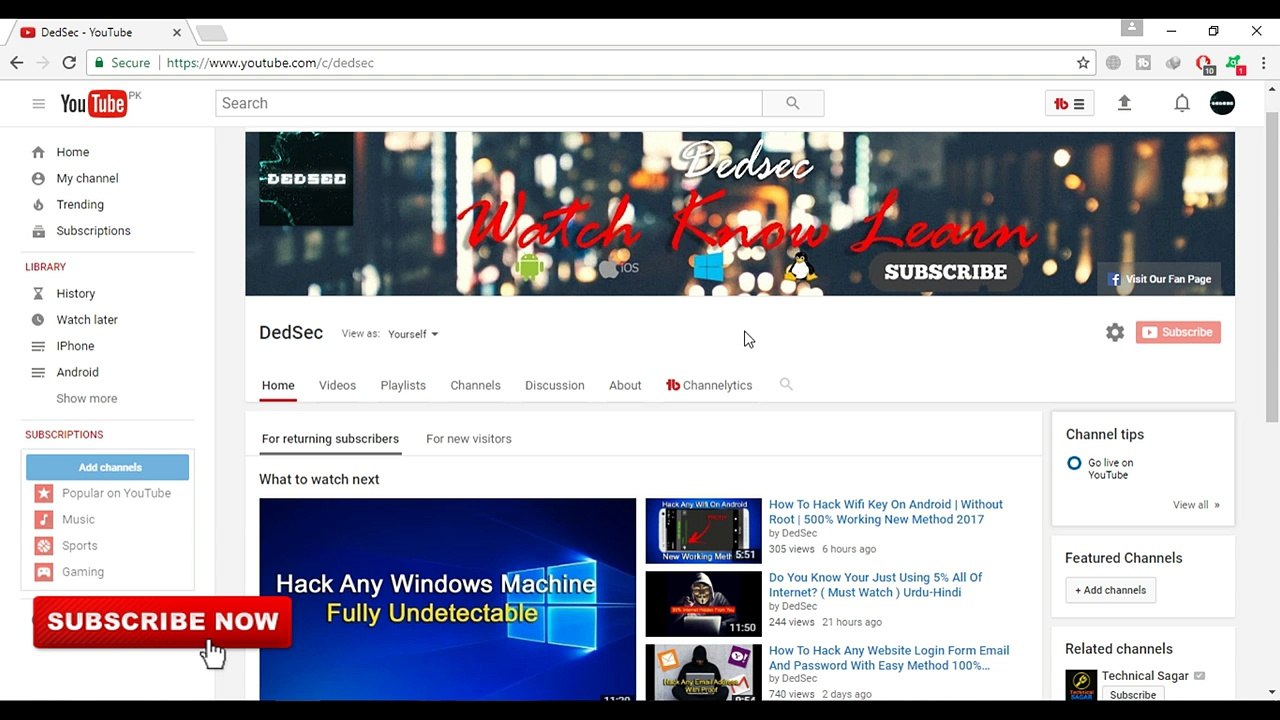
Task: Open the iPhone playlist in the sidebar
Action: coord(75,346)
